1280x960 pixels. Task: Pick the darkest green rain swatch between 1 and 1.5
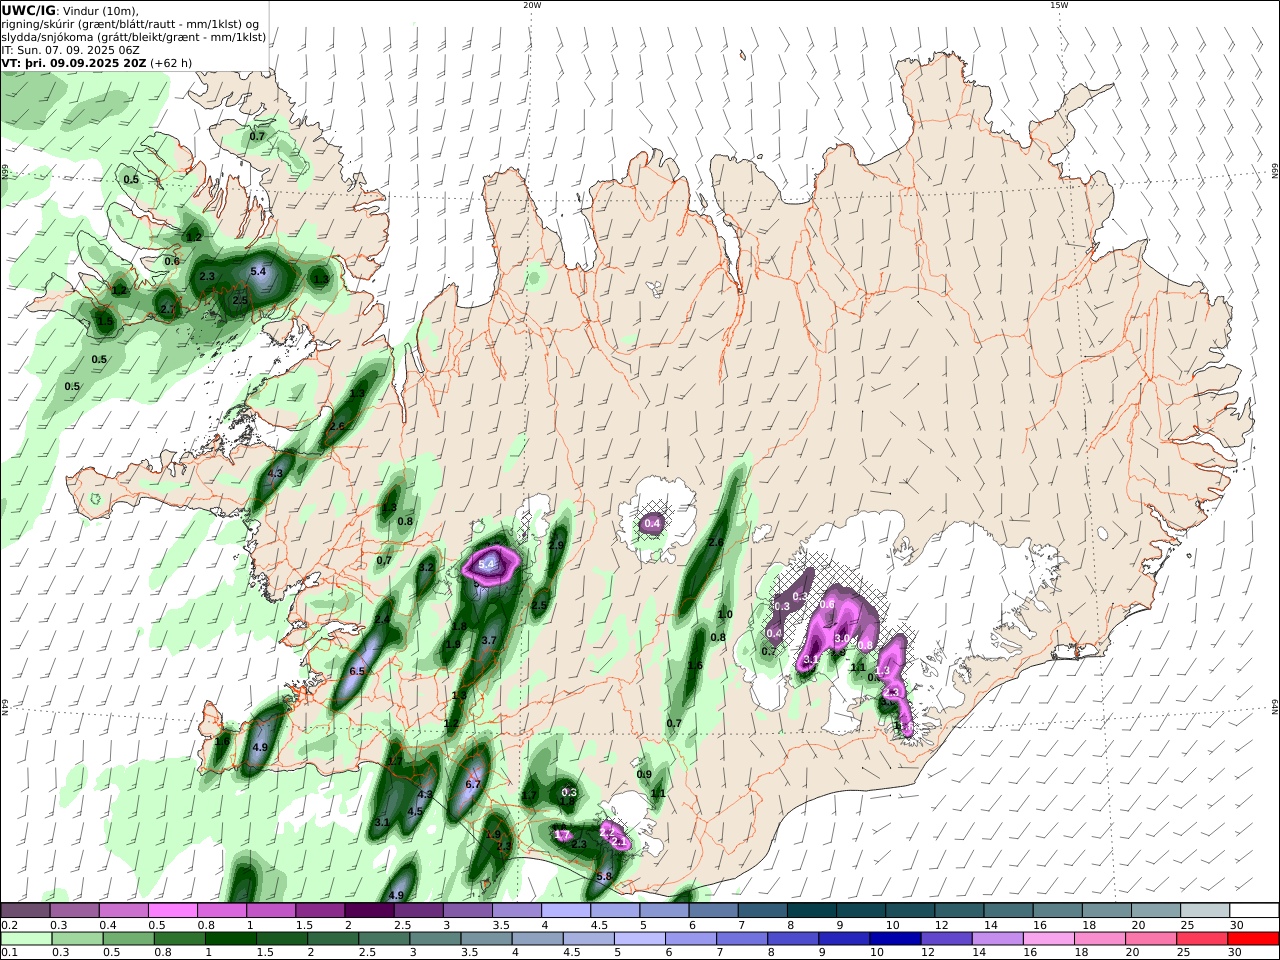point(230,938)
